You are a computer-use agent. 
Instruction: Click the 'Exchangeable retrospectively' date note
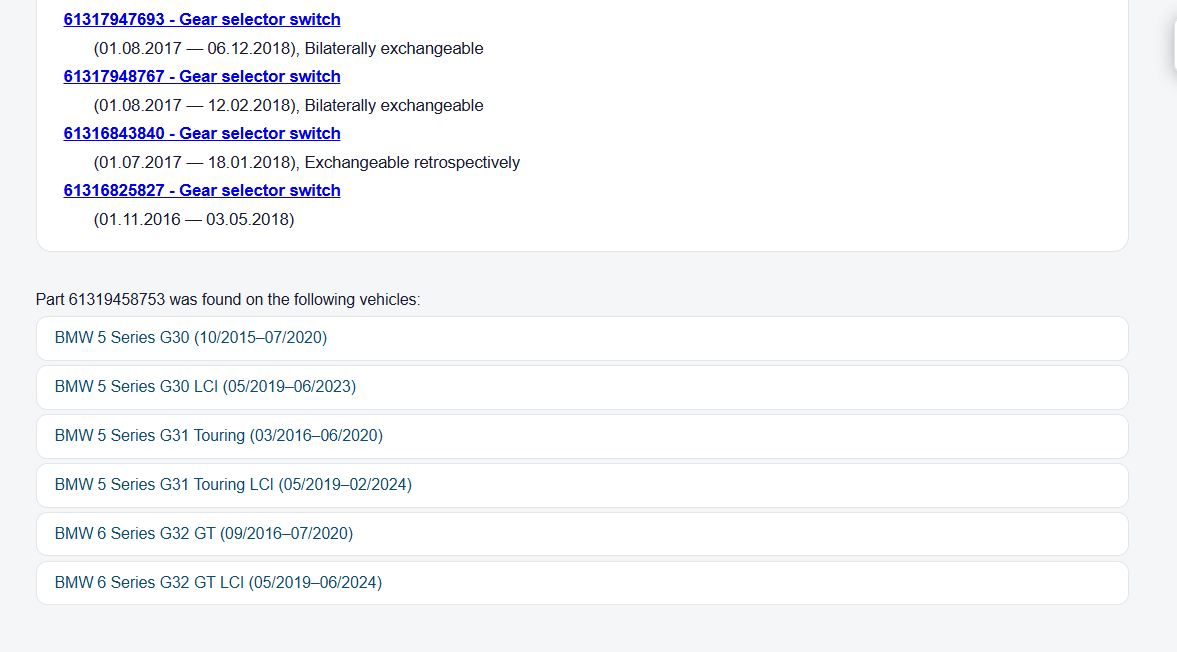[x=306, y=163]
